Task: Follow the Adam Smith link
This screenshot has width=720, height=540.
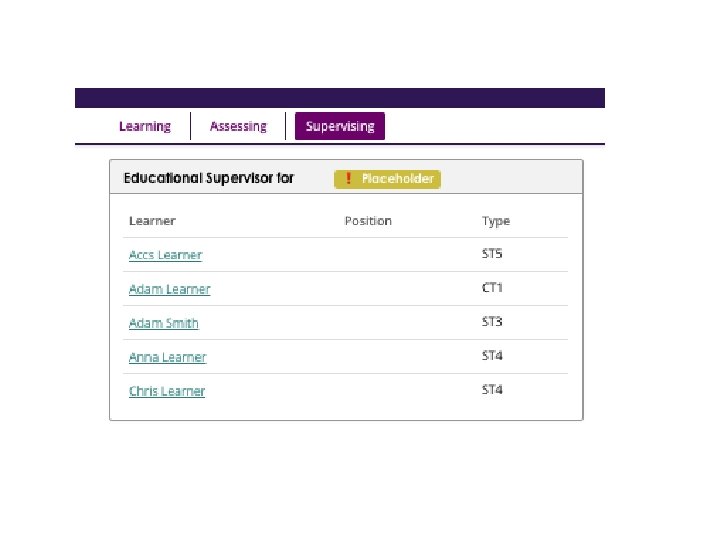Action: 163,323
